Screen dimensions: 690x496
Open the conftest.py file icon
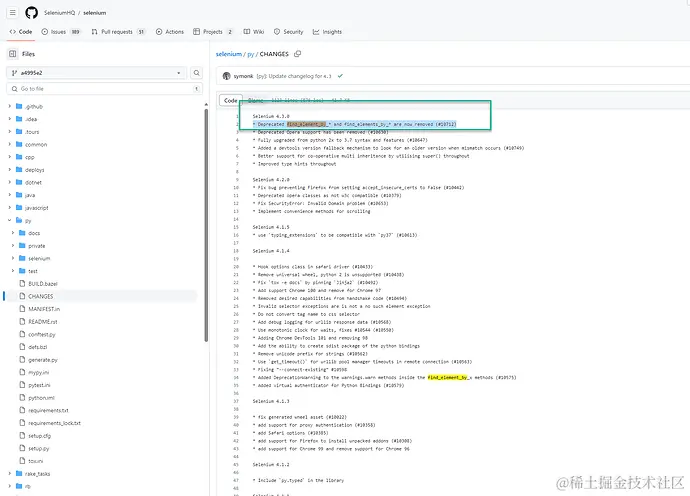(x=22, y=334)
